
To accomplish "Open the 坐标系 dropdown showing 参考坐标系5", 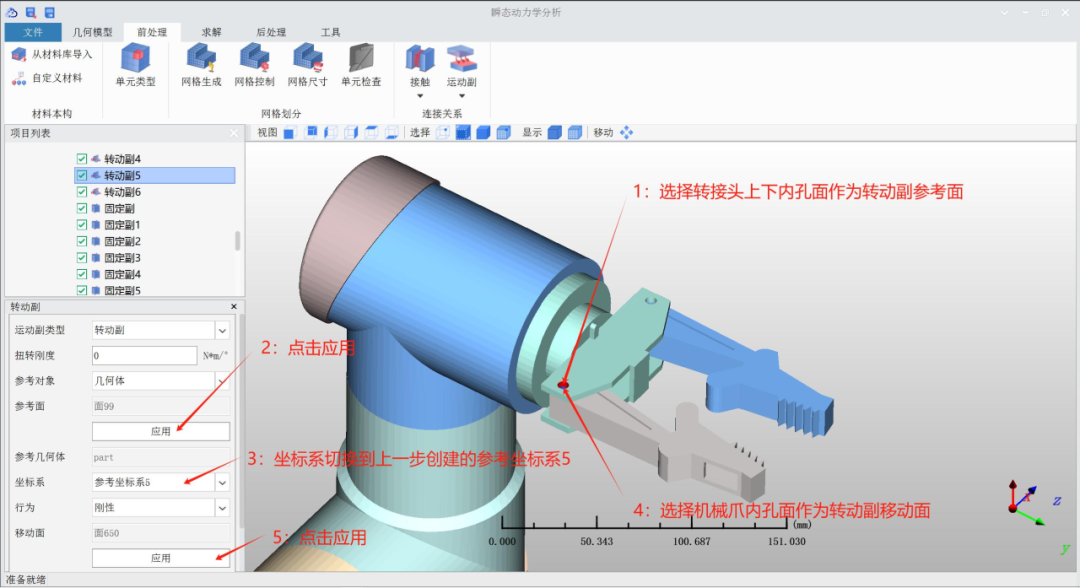I will coord(222,483).
